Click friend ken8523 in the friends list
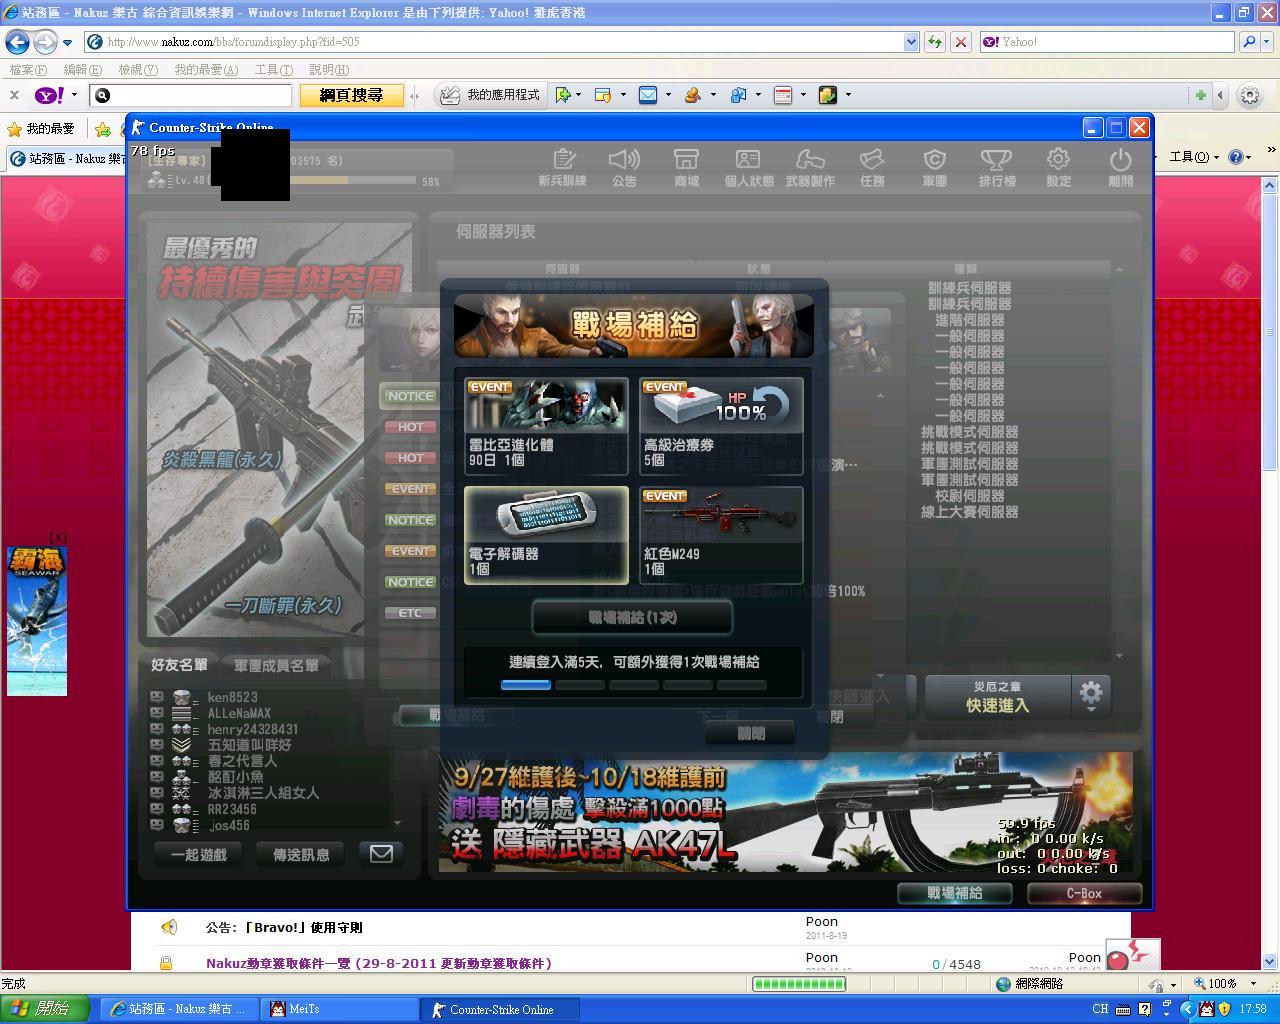This screenshot has width=1280, height=1024. [x=232, y=697]
